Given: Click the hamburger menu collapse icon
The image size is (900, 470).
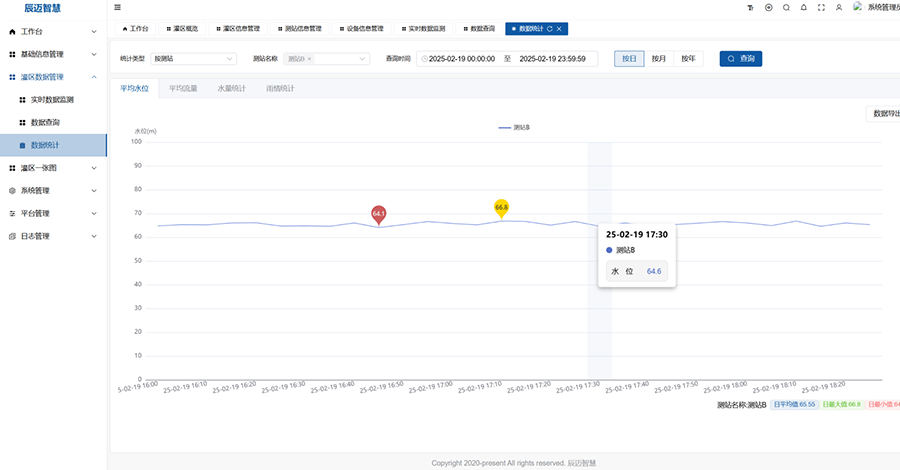Looking at the screenshot, I should [x=118, y=7].
